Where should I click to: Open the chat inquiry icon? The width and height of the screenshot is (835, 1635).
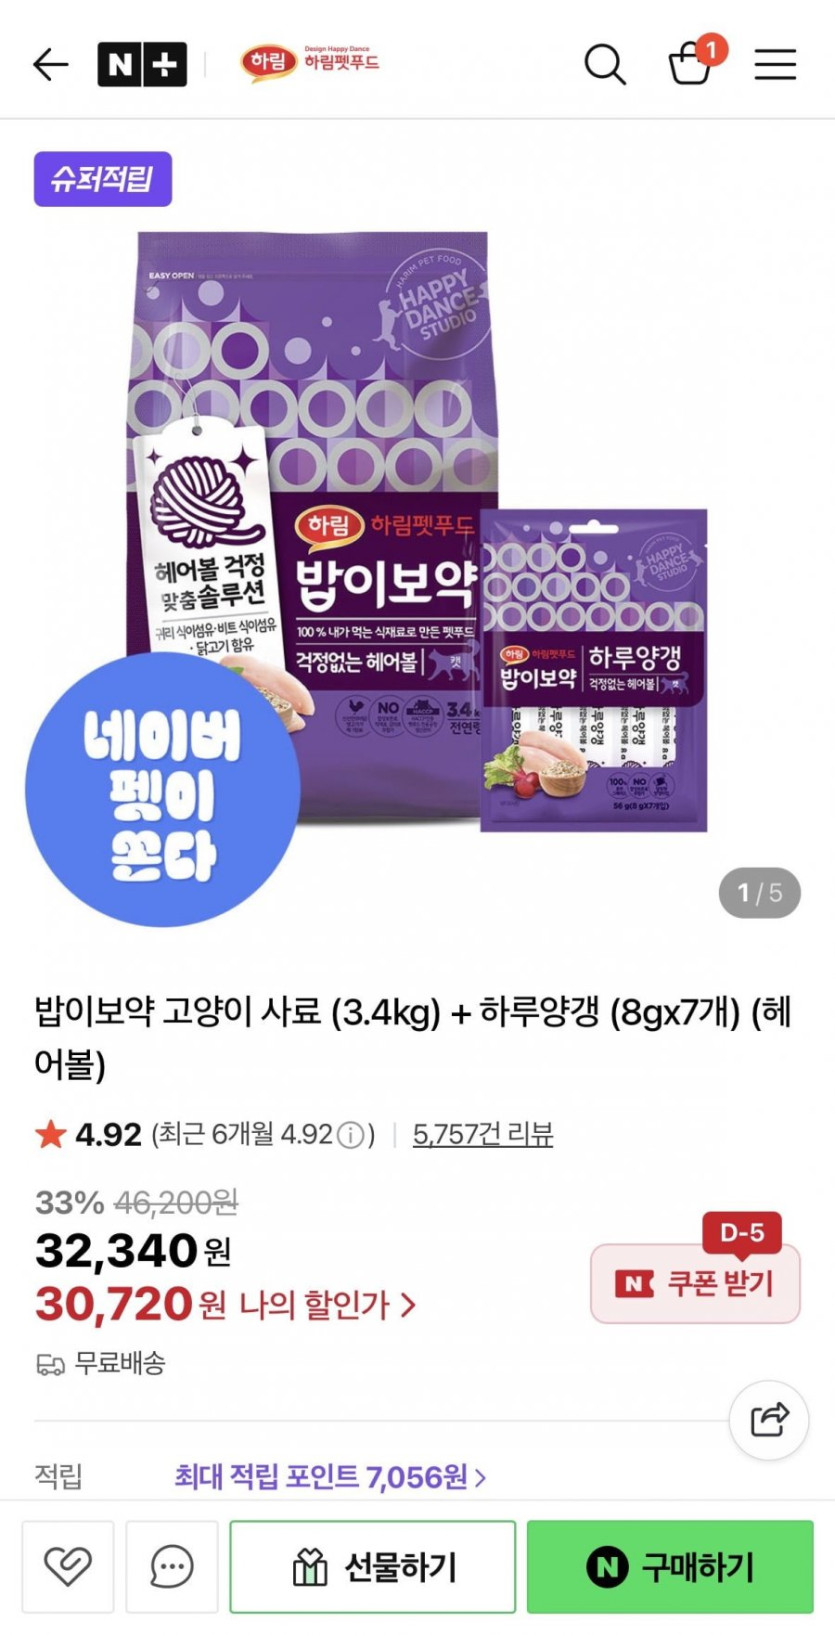pos(172,1566)
